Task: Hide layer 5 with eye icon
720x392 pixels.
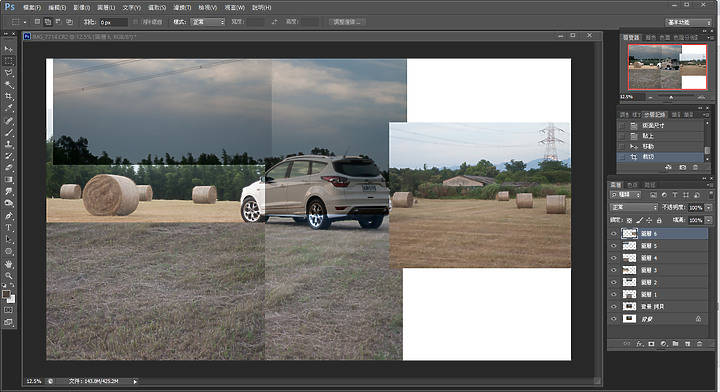Action: tap(614, 246)
